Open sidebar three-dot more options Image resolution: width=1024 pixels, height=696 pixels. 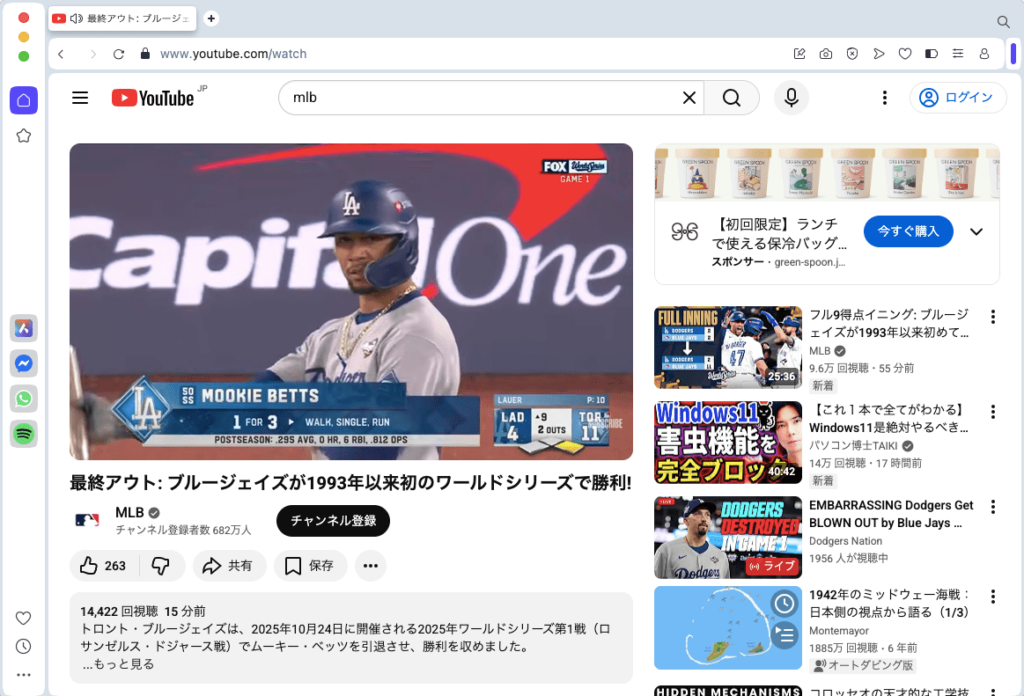(24, 675)
